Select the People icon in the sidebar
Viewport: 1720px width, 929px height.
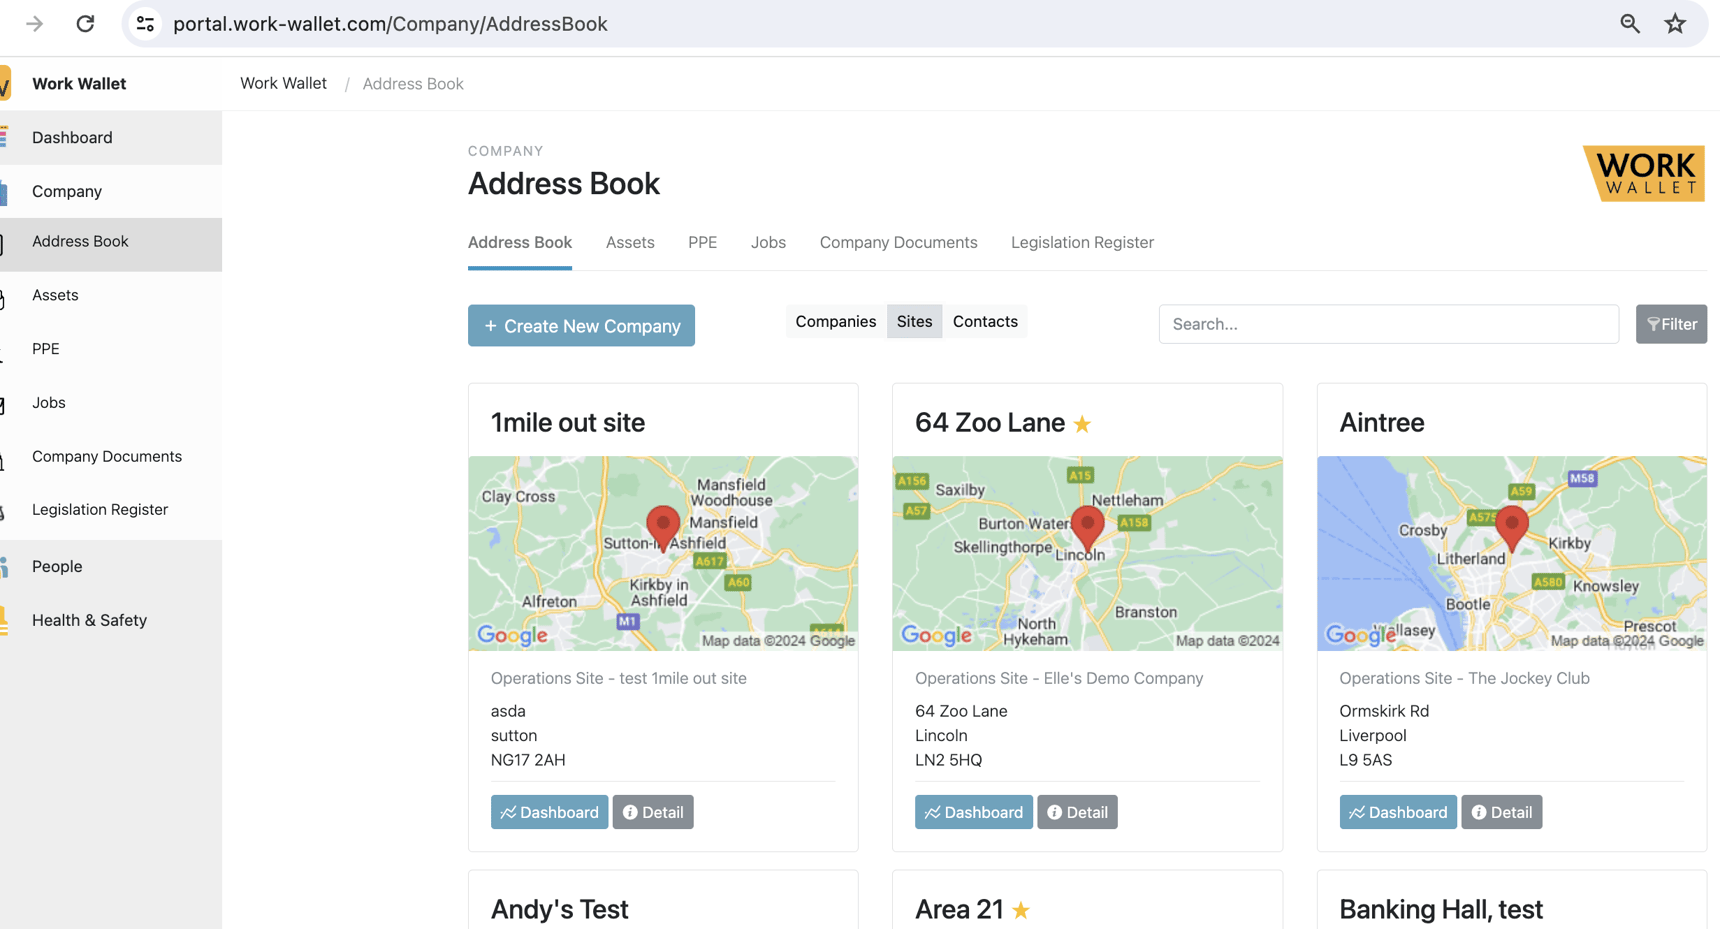[8, 566]
